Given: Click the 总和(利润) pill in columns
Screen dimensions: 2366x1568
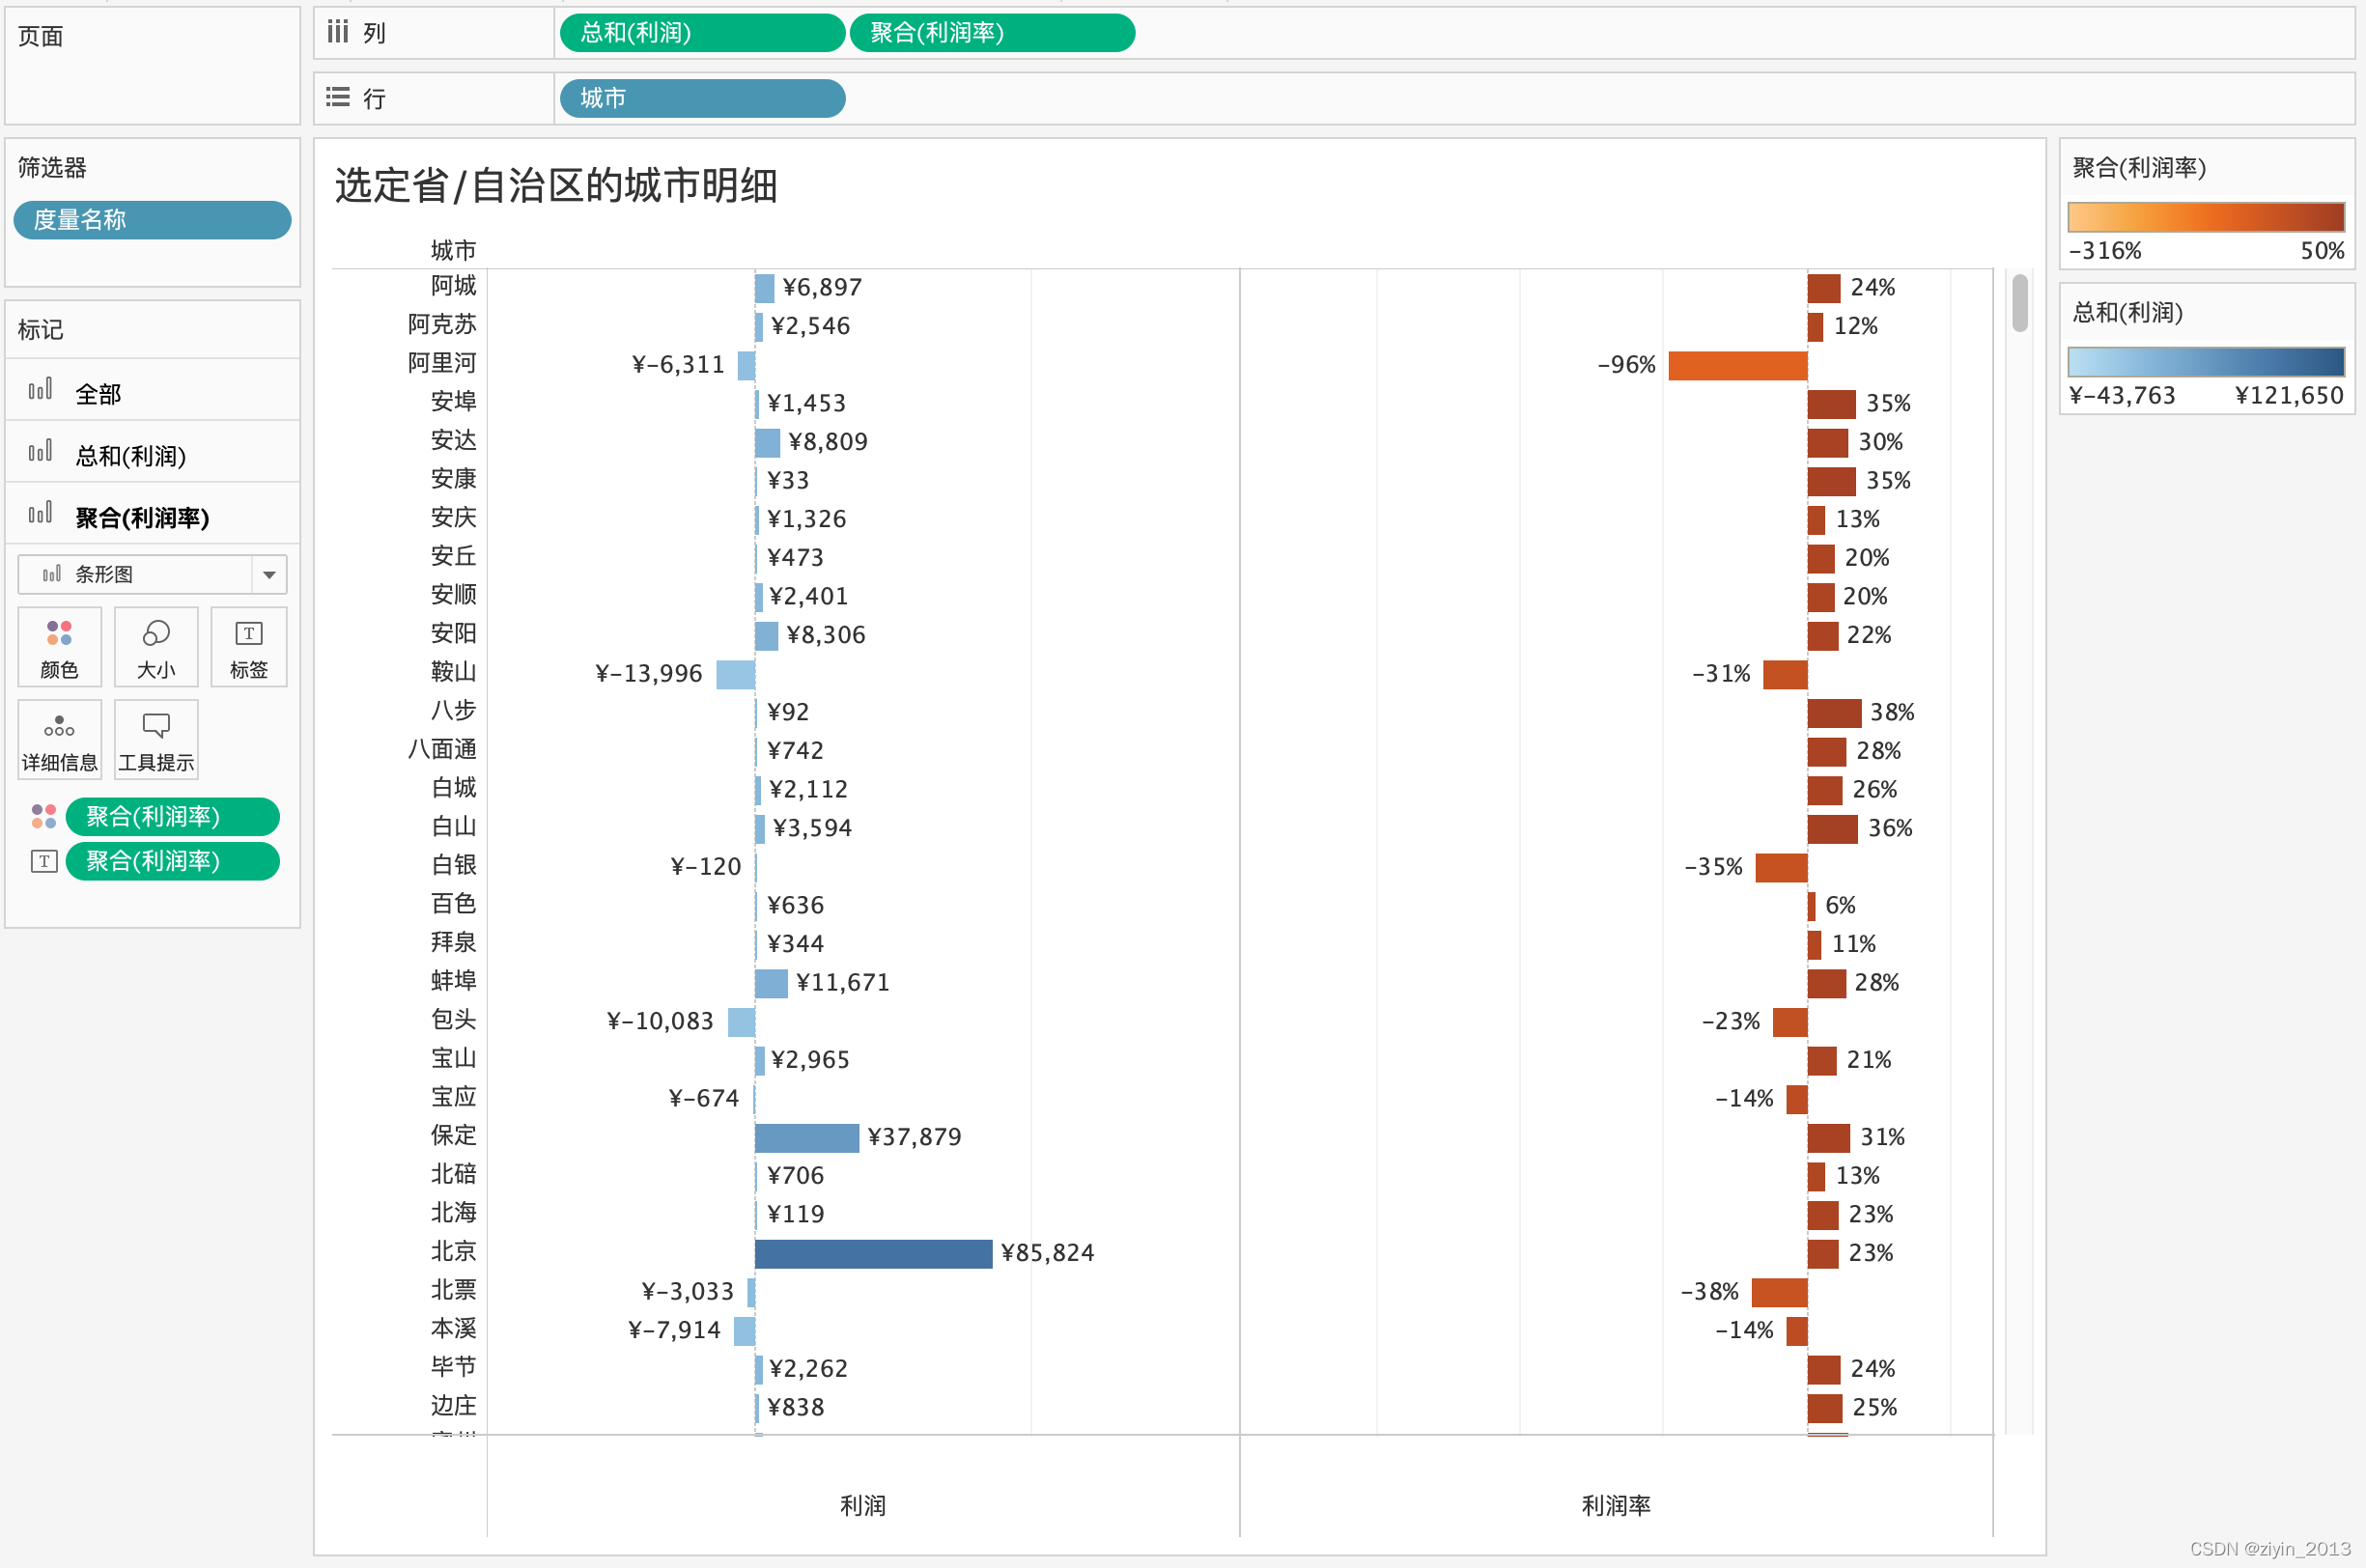Looking at the screenshot, I should [x=702, y=32].
